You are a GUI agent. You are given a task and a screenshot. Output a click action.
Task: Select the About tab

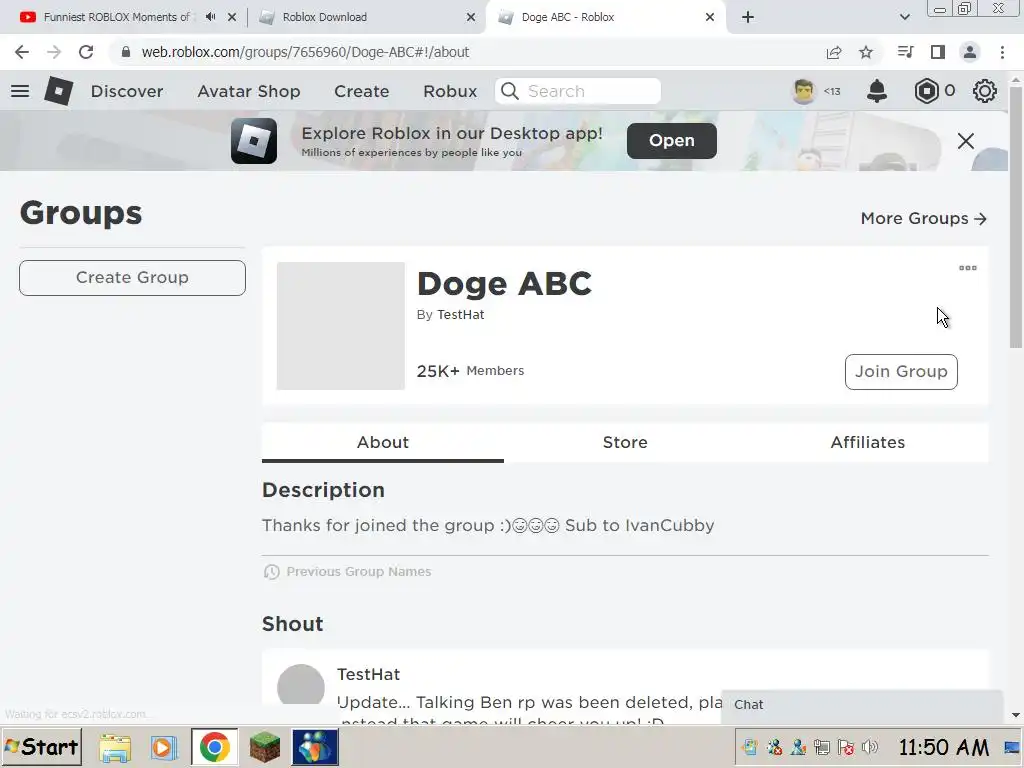tap(383, 442)
